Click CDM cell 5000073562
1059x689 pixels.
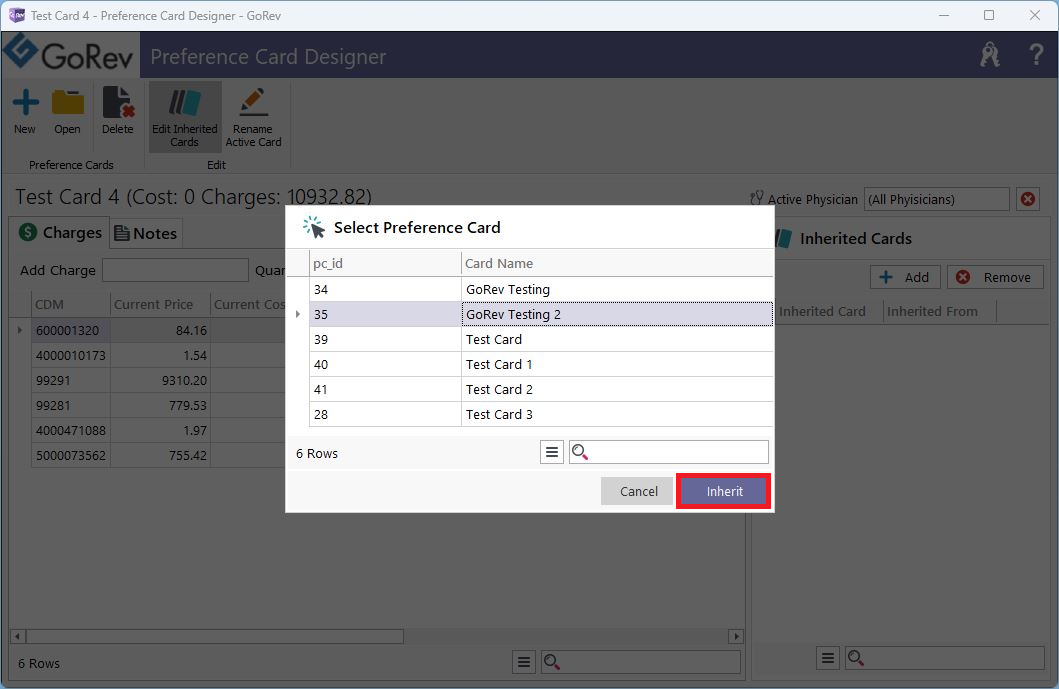click(x=70, y=455)
